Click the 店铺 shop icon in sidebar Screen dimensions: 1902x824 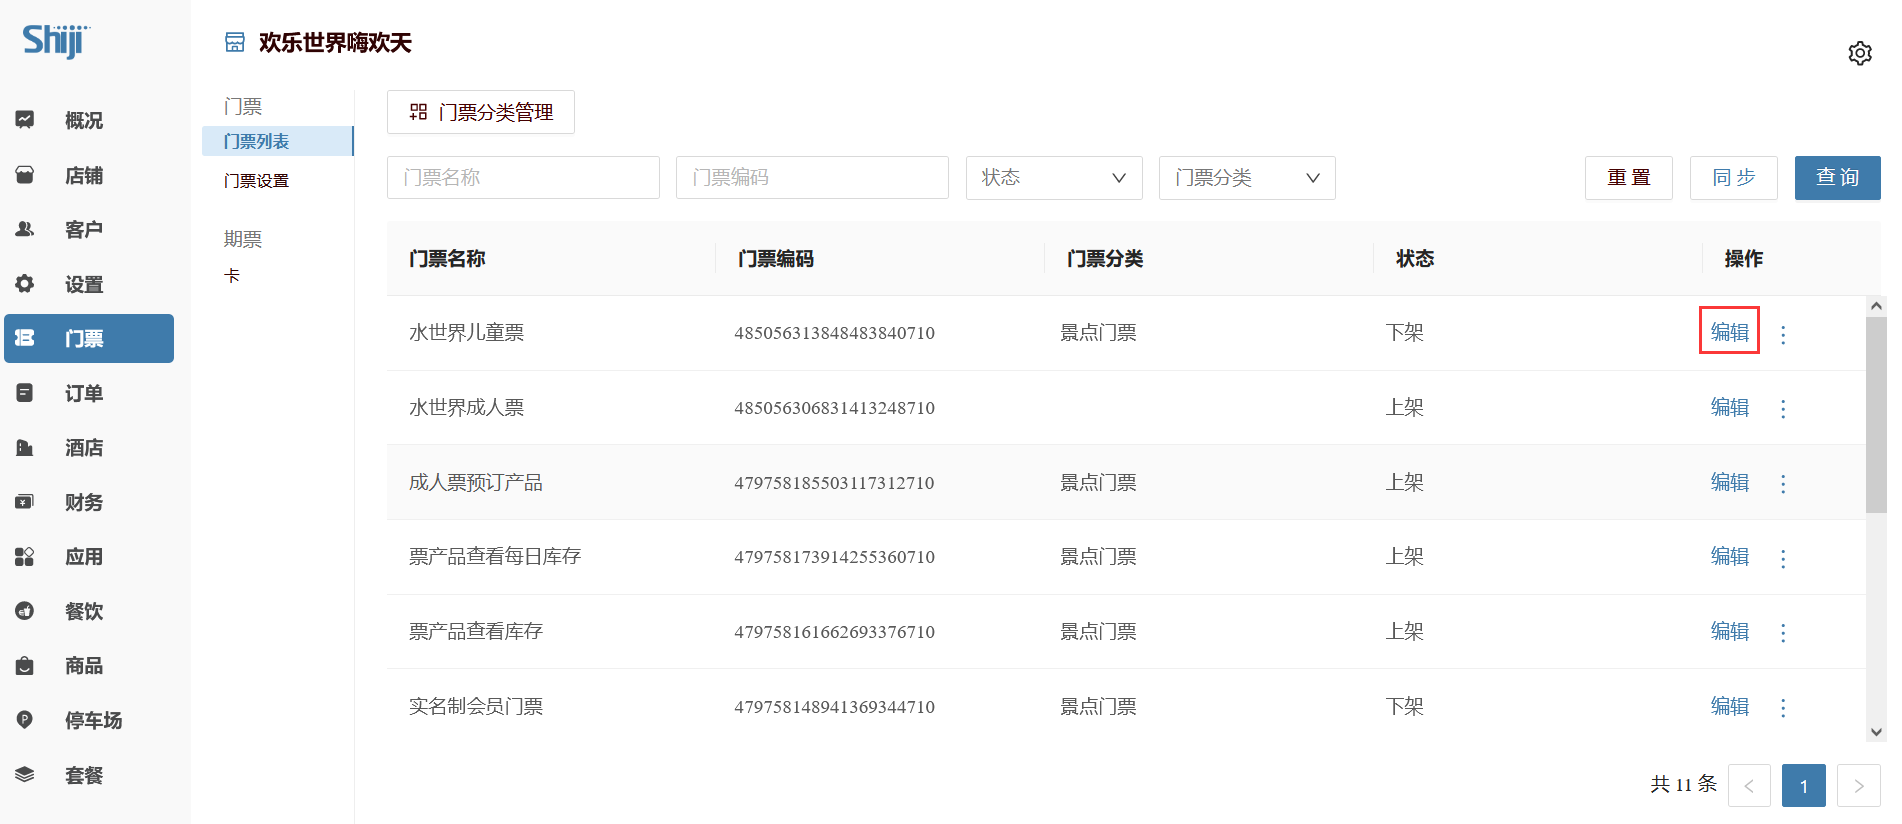click(25, 175)
